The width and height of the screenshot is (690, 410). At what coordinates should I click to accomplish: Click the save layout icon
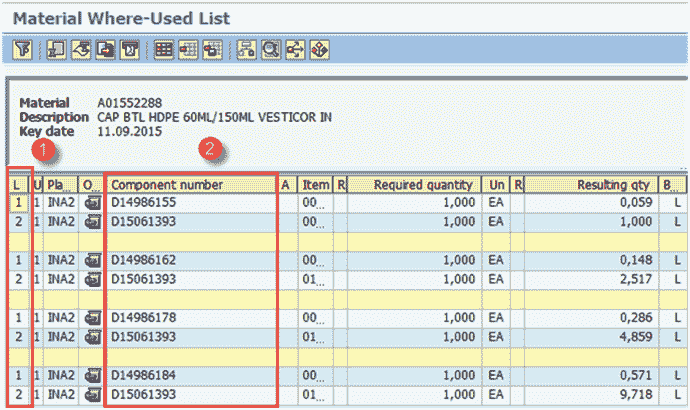coord(213,50)
